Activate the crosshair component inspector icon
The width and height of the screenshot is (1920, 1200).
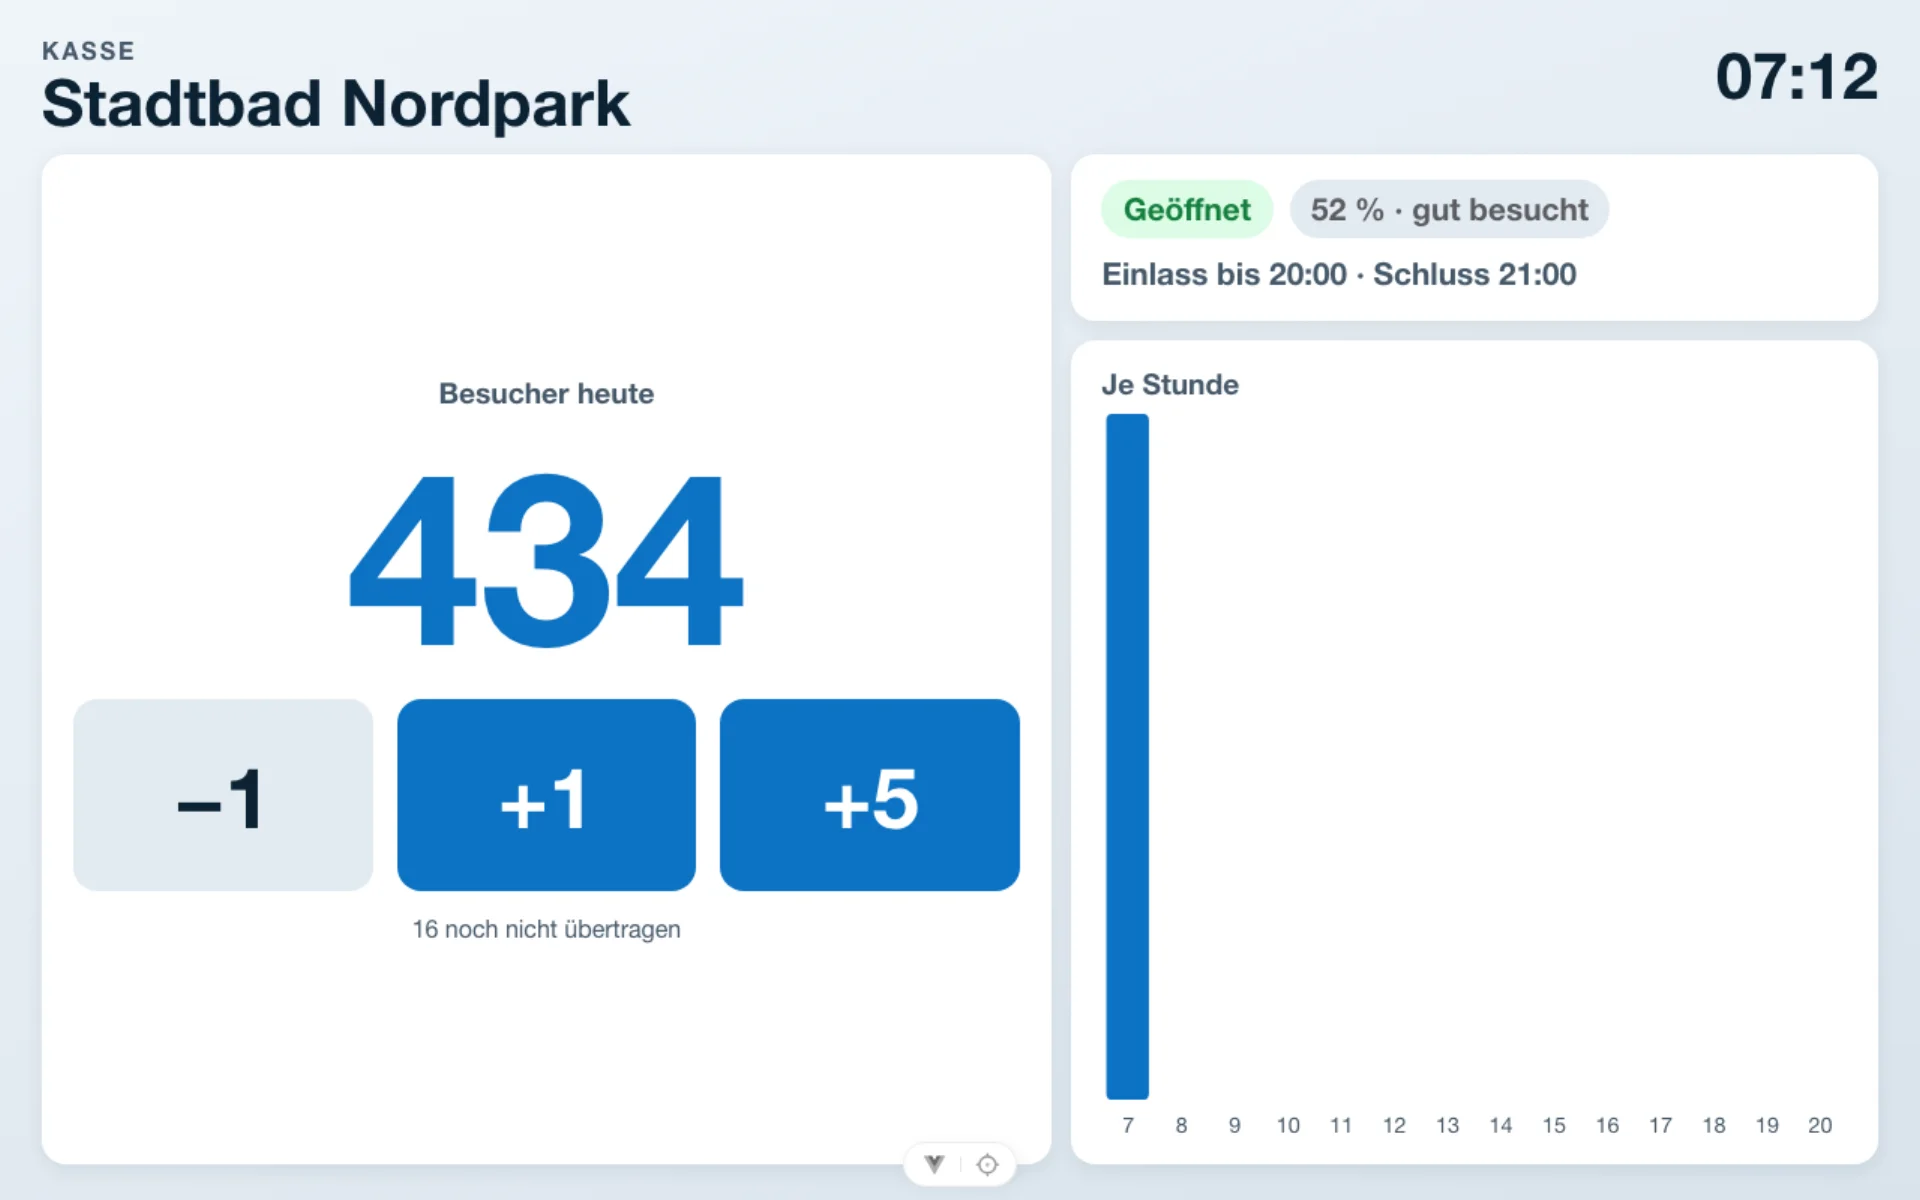[987, 1164]
